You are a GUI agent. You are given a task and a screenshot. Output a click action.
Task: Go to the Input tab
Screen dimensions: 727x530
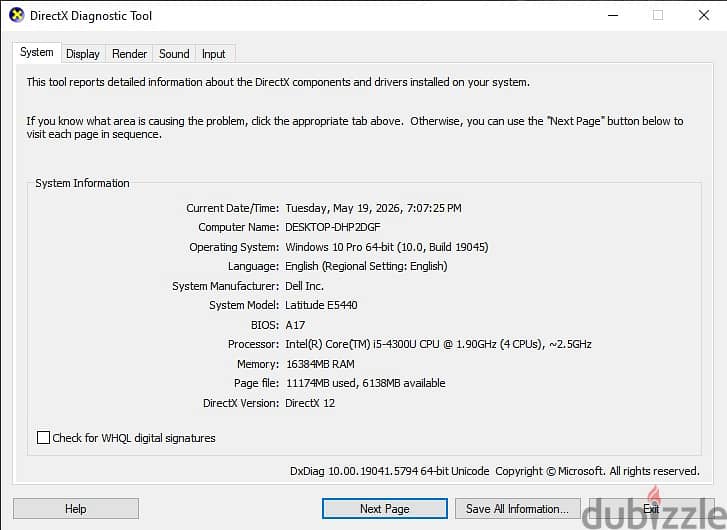[x=214, y=54]
